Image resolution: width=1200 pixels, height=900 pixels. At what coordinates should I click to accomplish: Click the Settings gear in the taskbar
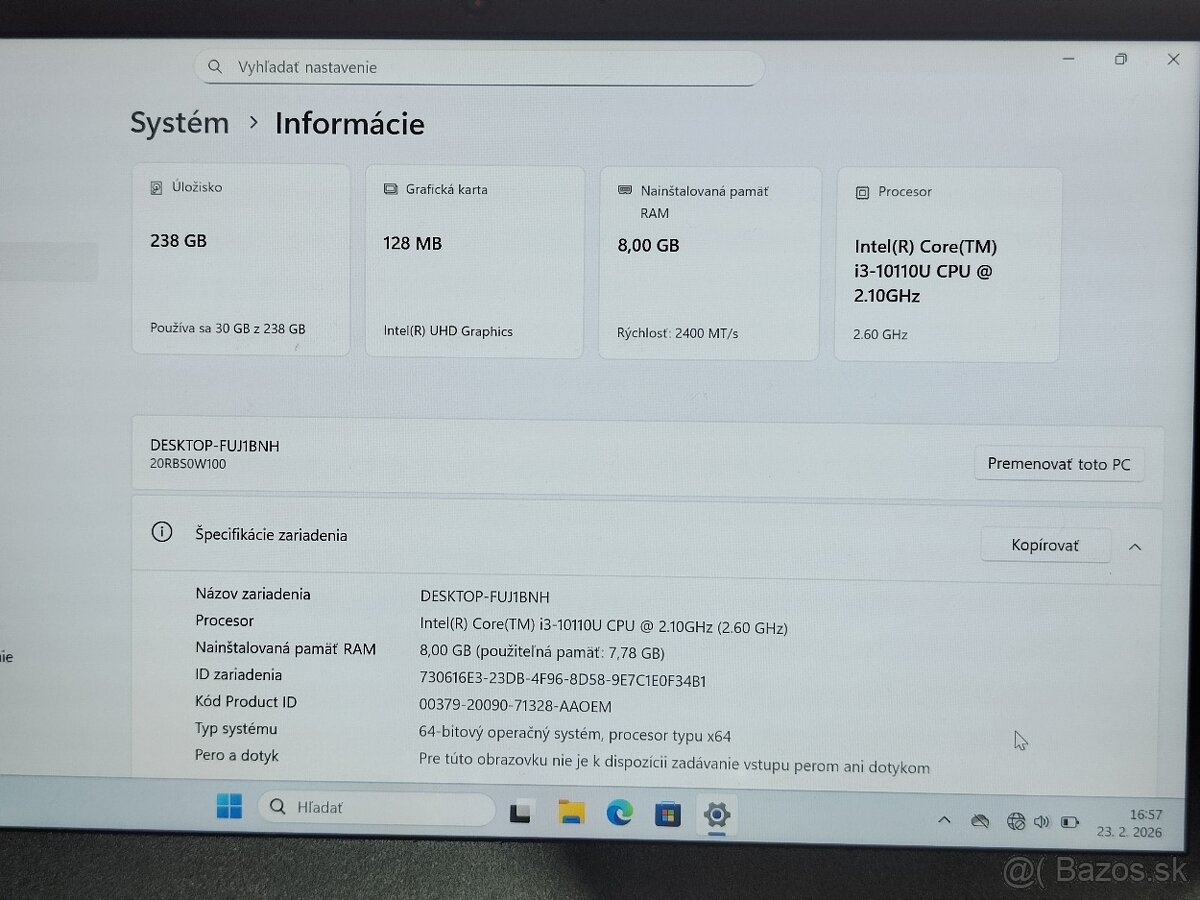[x=717, y=815]
